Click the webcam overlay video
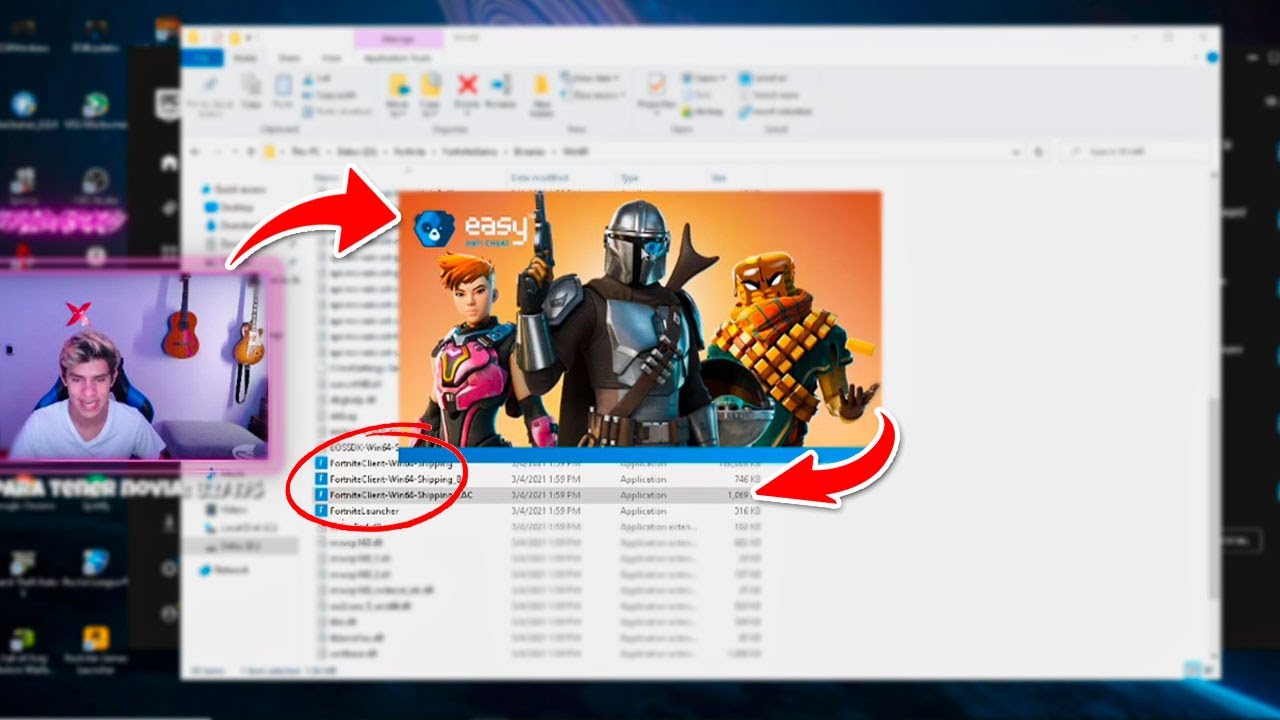This screenshot has height=720, width=1280. click(x=134, y=365)
